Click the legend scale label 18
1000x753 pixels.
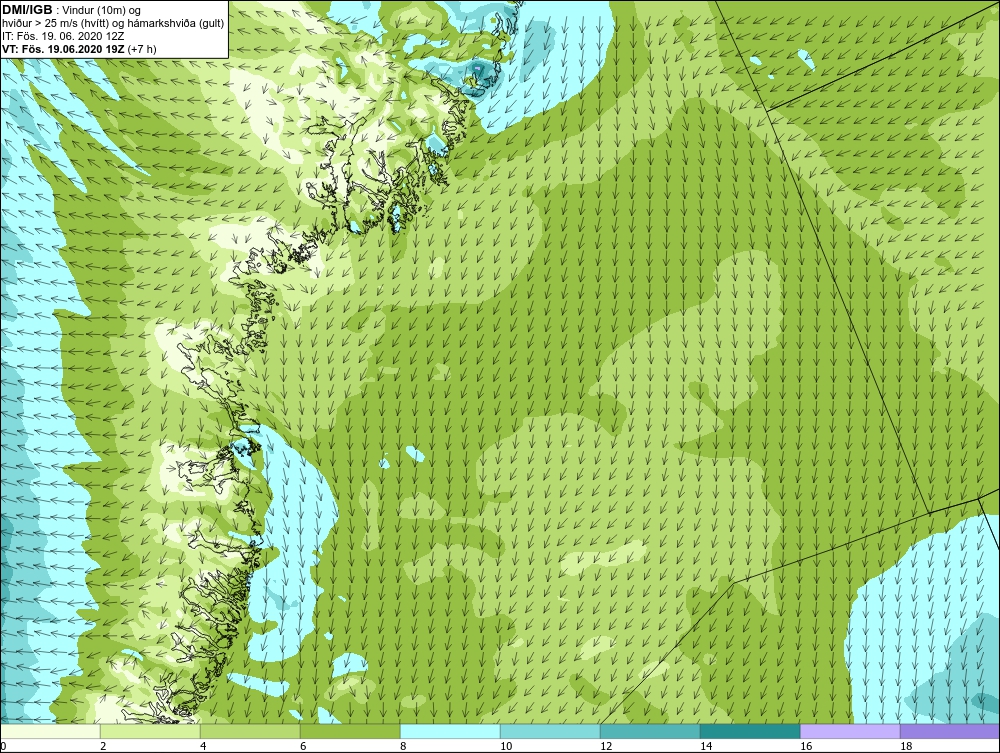click(906, 746)
